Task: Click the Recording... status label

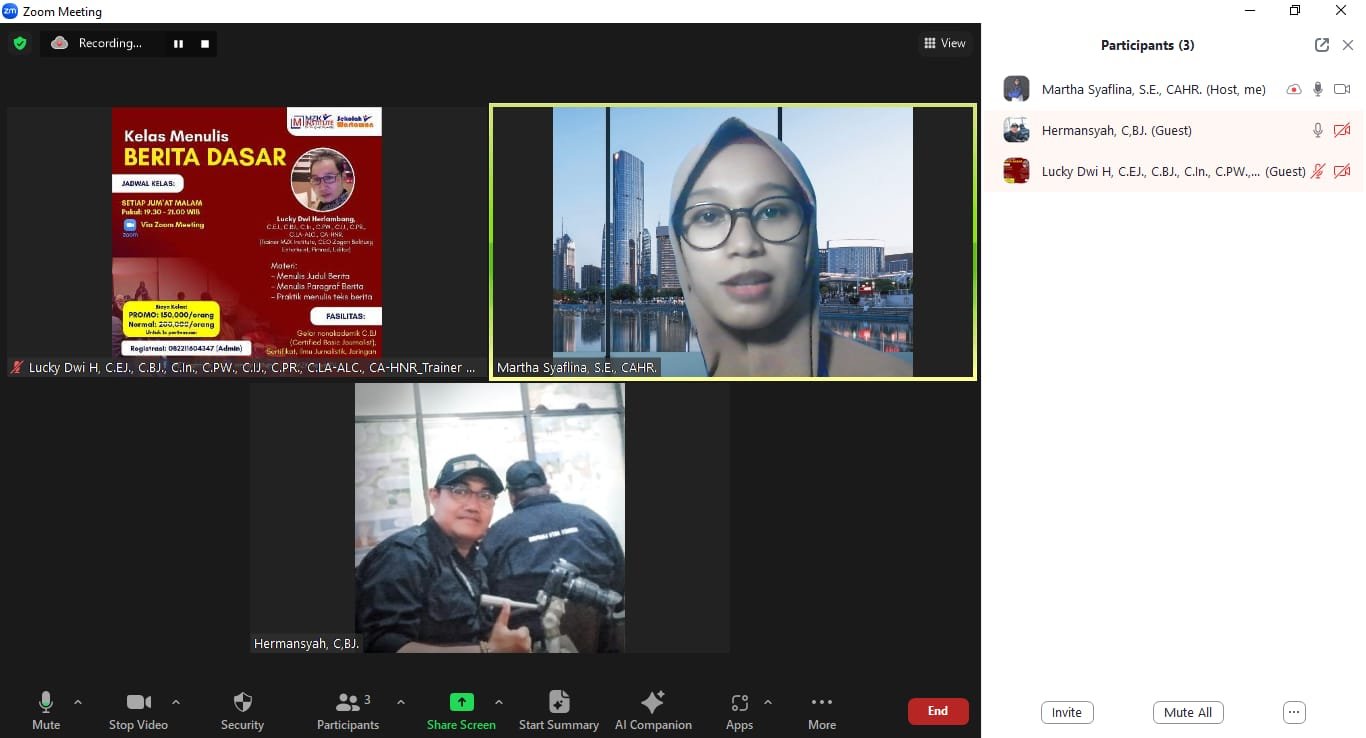Action: pos(110,43)
